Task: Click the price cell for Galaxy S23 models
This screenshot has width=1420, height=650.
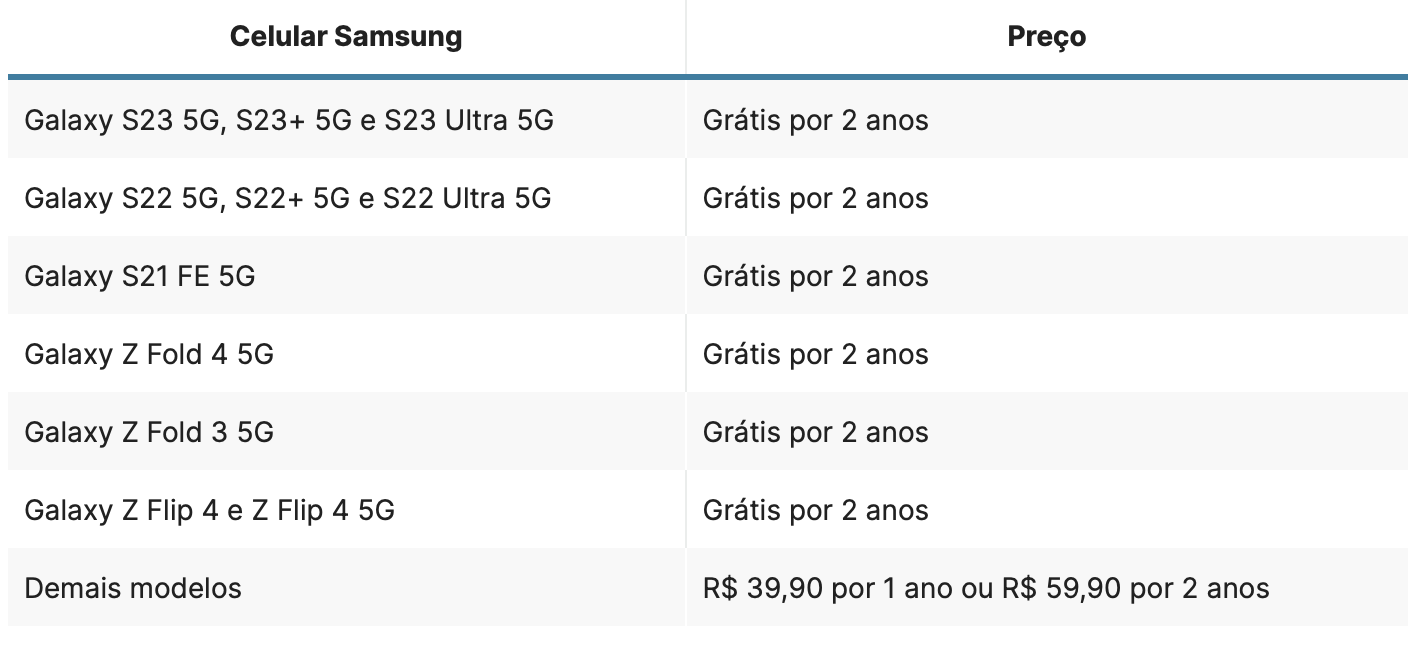Action: point(816,120)
